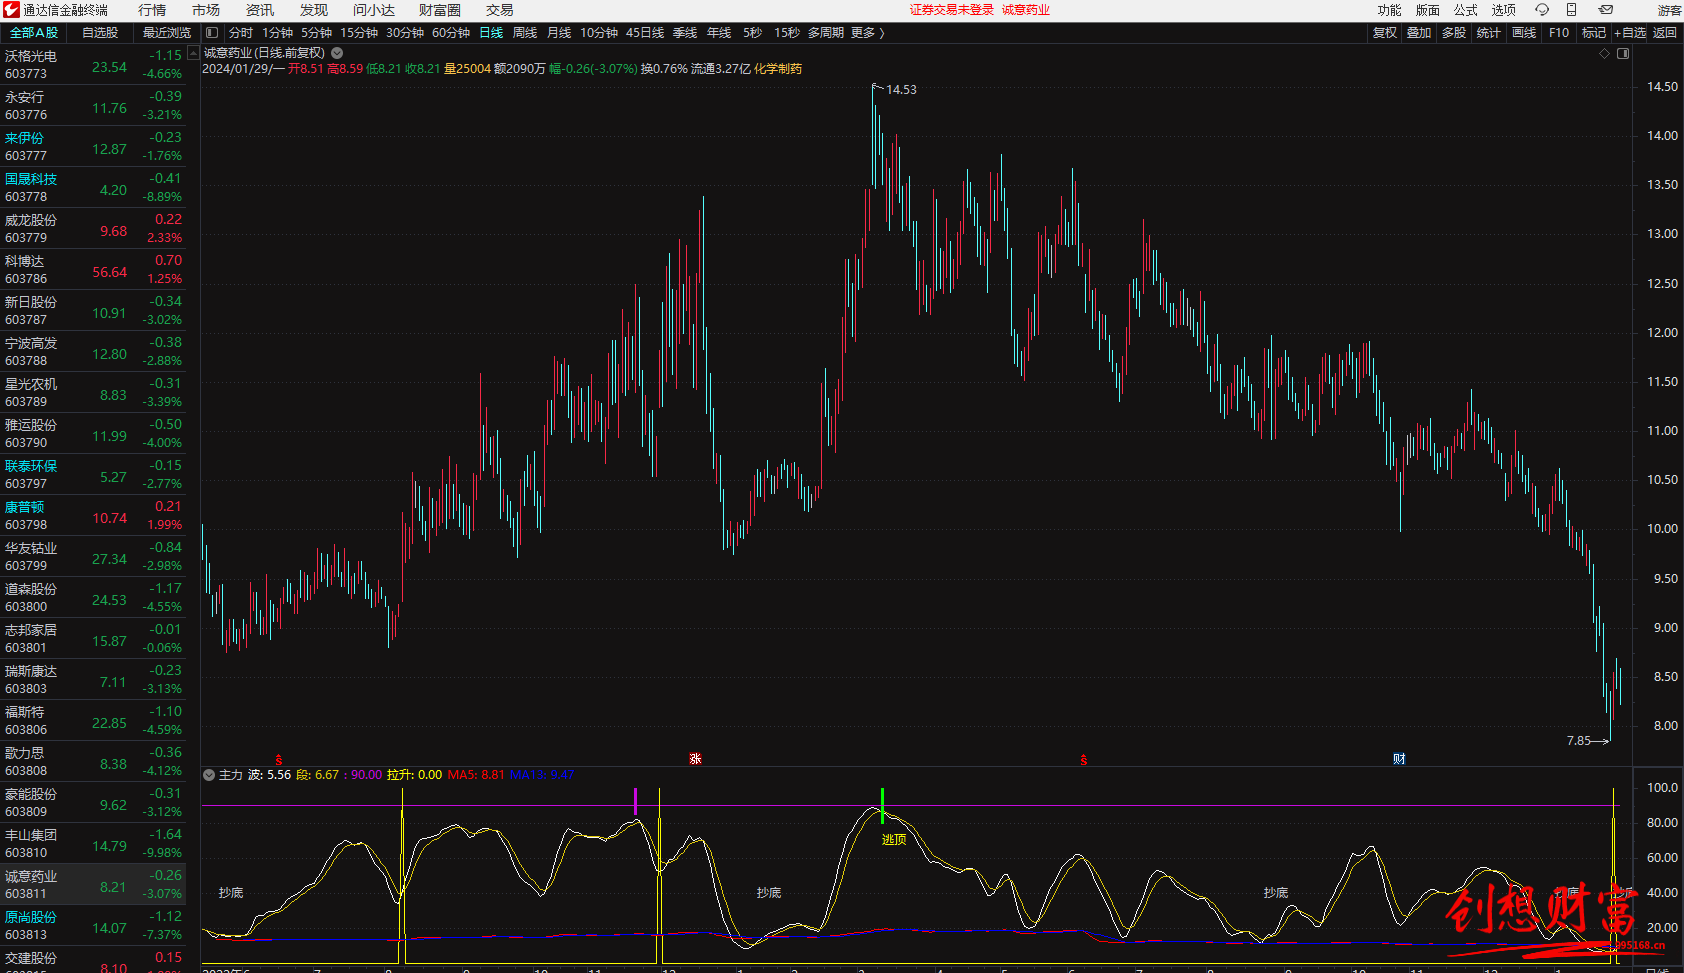Switch to the 全部A股 tab
Viewport: 1684px width, 973px height.
(34, 33)
